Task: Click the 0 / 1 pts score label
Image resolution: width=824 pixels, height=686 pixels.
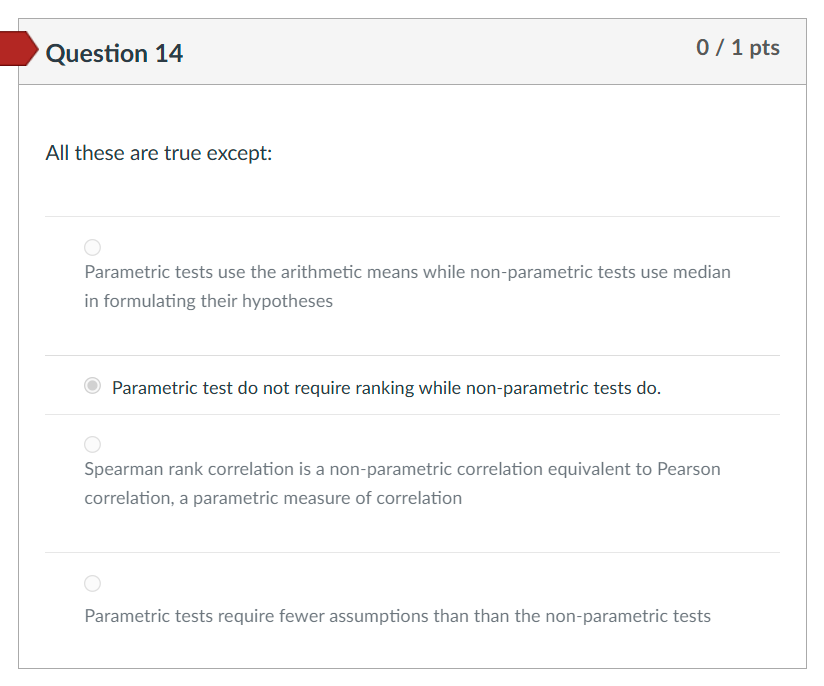Action: pyautogui.click(x=739, y=47)
